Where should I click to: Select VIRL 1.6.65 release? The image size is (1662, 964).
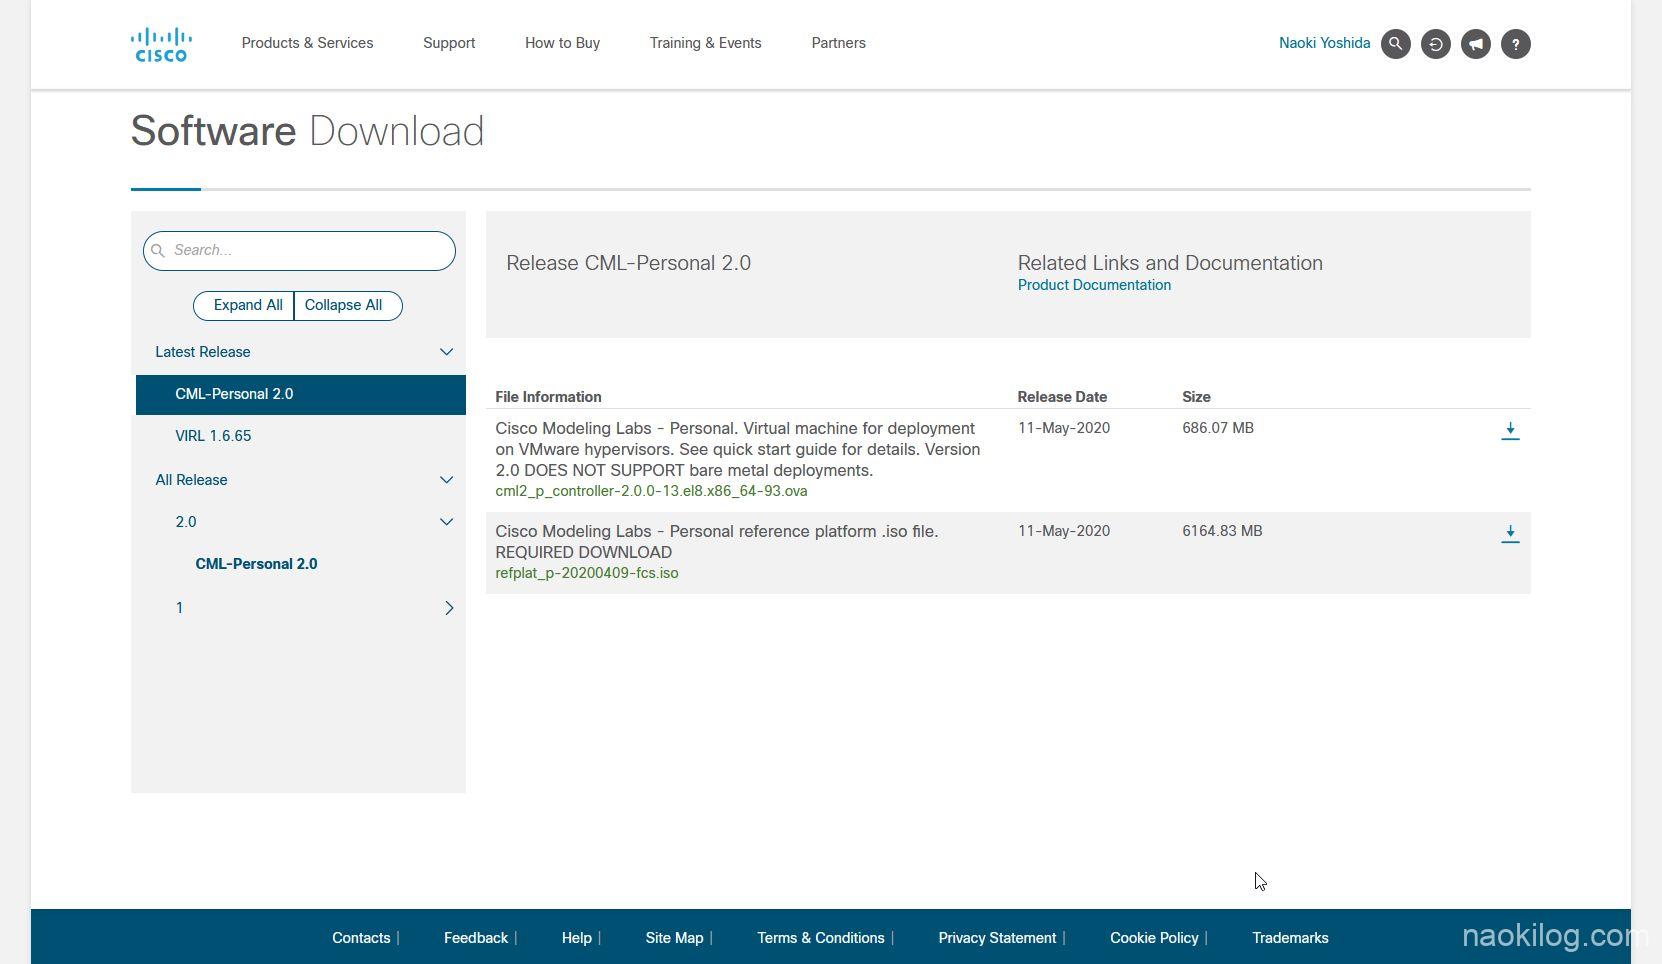pos(213,436)
